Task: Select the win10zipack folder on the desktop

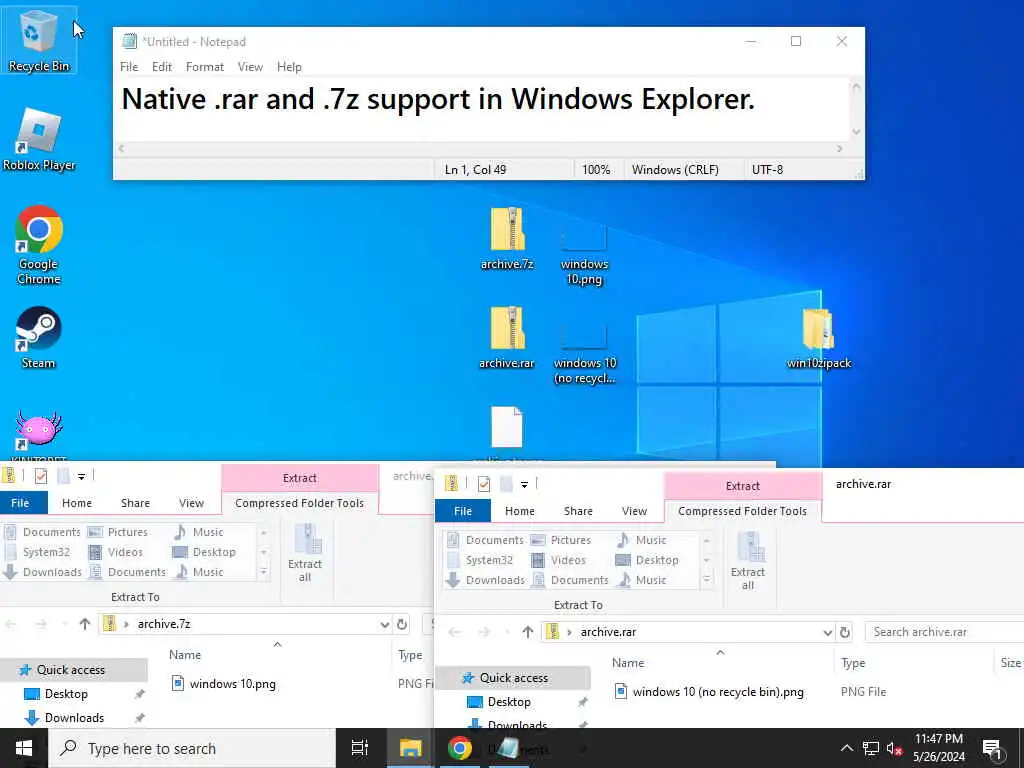Action: [819, 339]
